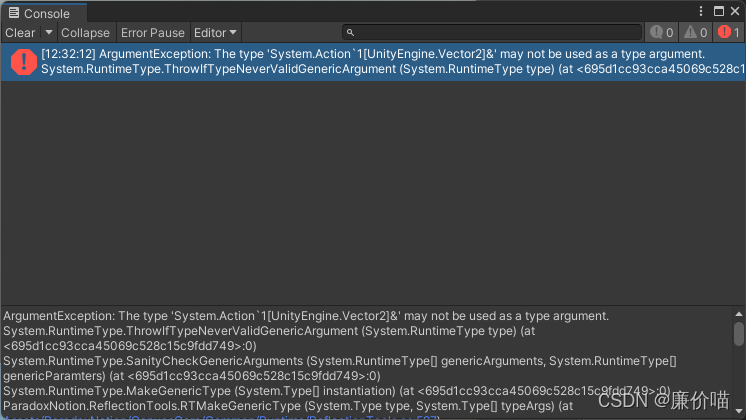Image resolution: width=746 pixels, height=420 pixels.
Task: Click the red error icon of log entry
Action: tap(23, 62)
